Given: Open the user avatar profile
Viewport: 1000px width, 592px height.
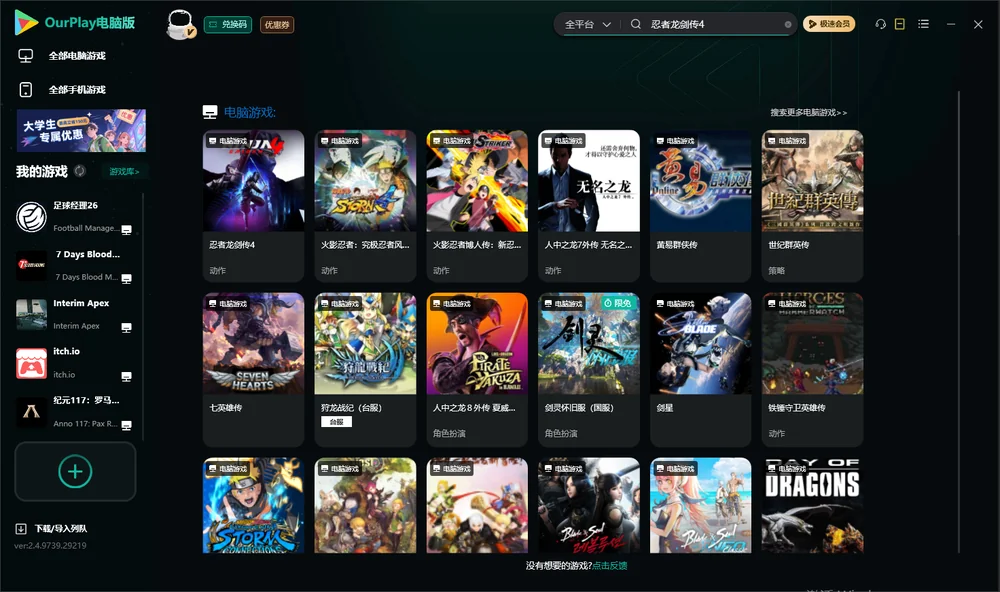Looking at the screenshot, I should tap(180, 24).
